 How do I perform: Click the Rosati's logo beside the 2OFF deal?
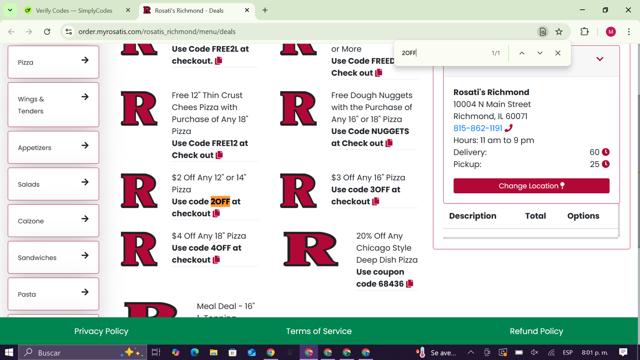(139, 191)
